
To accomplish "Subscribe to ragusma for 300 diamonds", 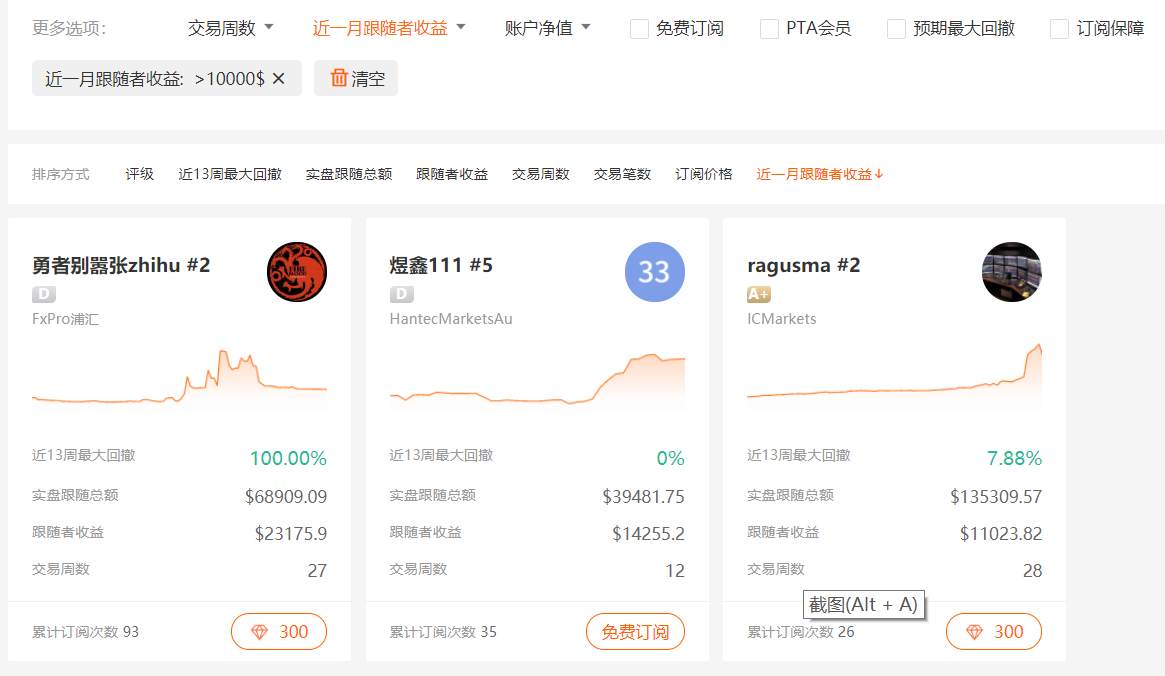I will click(994, 631).
